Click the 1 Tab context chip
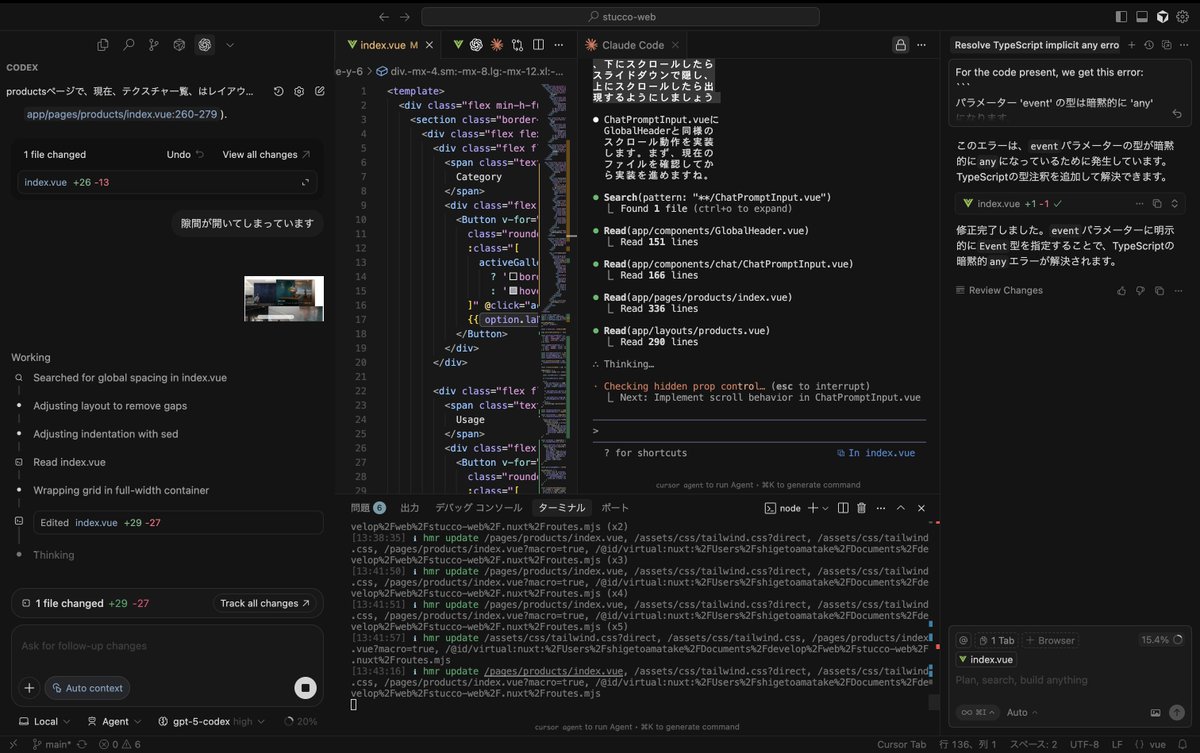The height and width of the screenshot is (753, 1200). point(996,640)
